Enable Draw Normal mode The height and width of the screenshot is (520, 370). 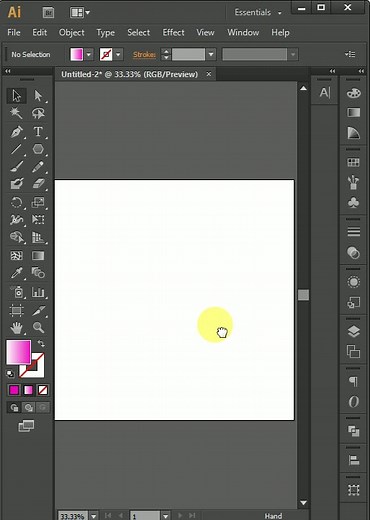(x=14, y=407)
